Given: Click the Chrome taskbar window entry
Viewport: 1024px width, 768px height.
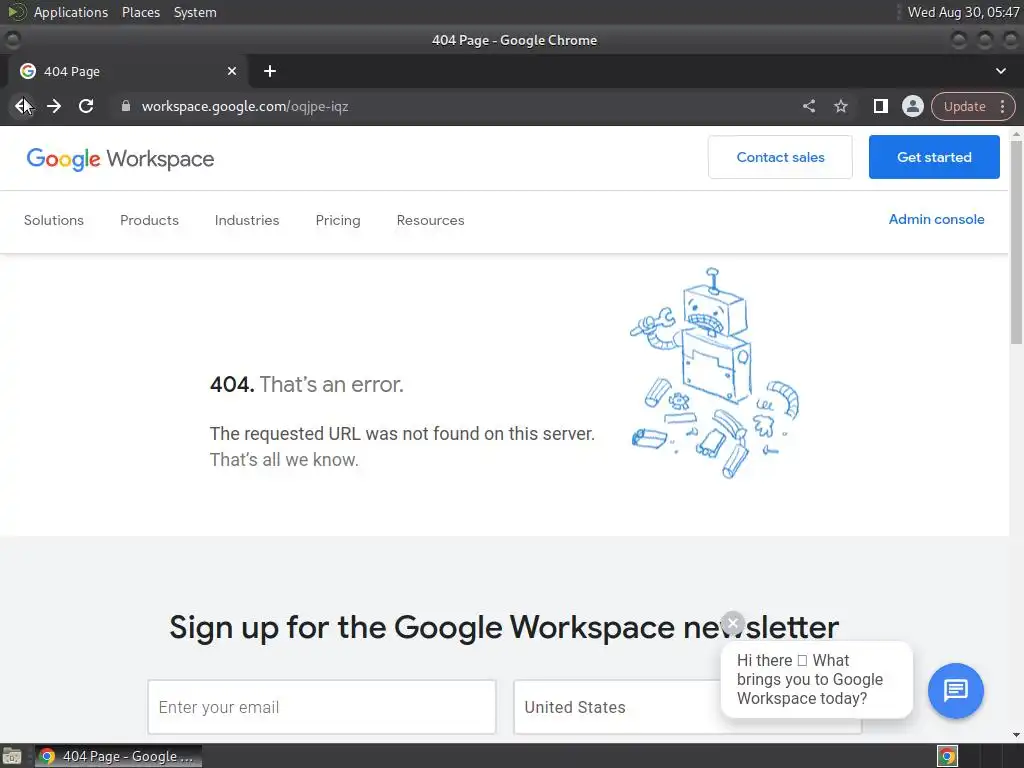Looking at the screenshot, I should [x=118, y=756].
